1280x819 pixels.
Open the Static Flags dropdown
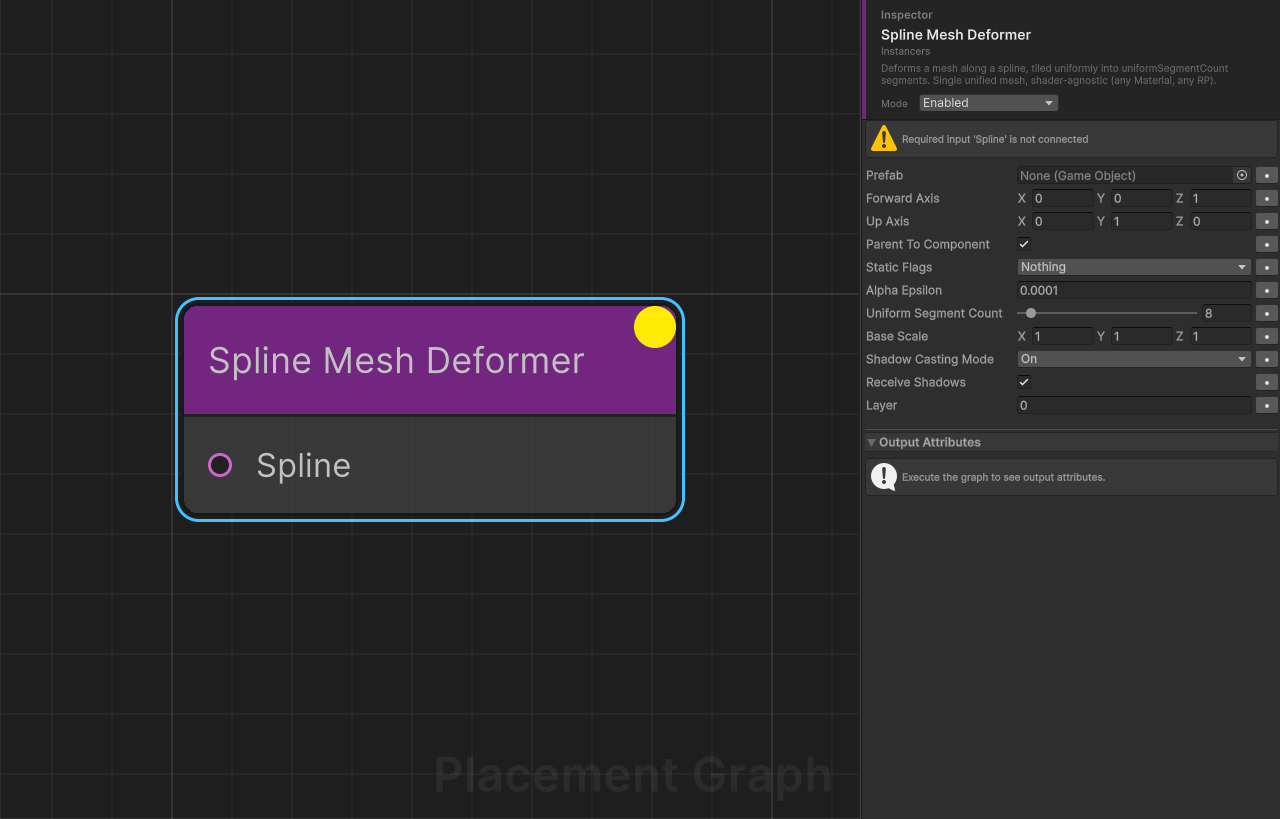[1134, 267]
